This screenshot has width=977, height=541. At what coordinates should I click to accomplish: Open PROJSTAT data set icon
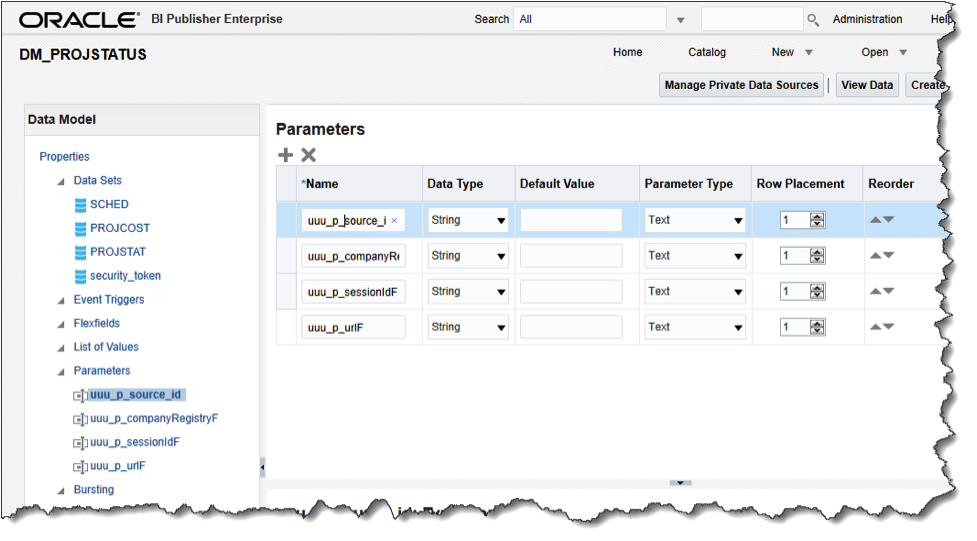[80, 252]
